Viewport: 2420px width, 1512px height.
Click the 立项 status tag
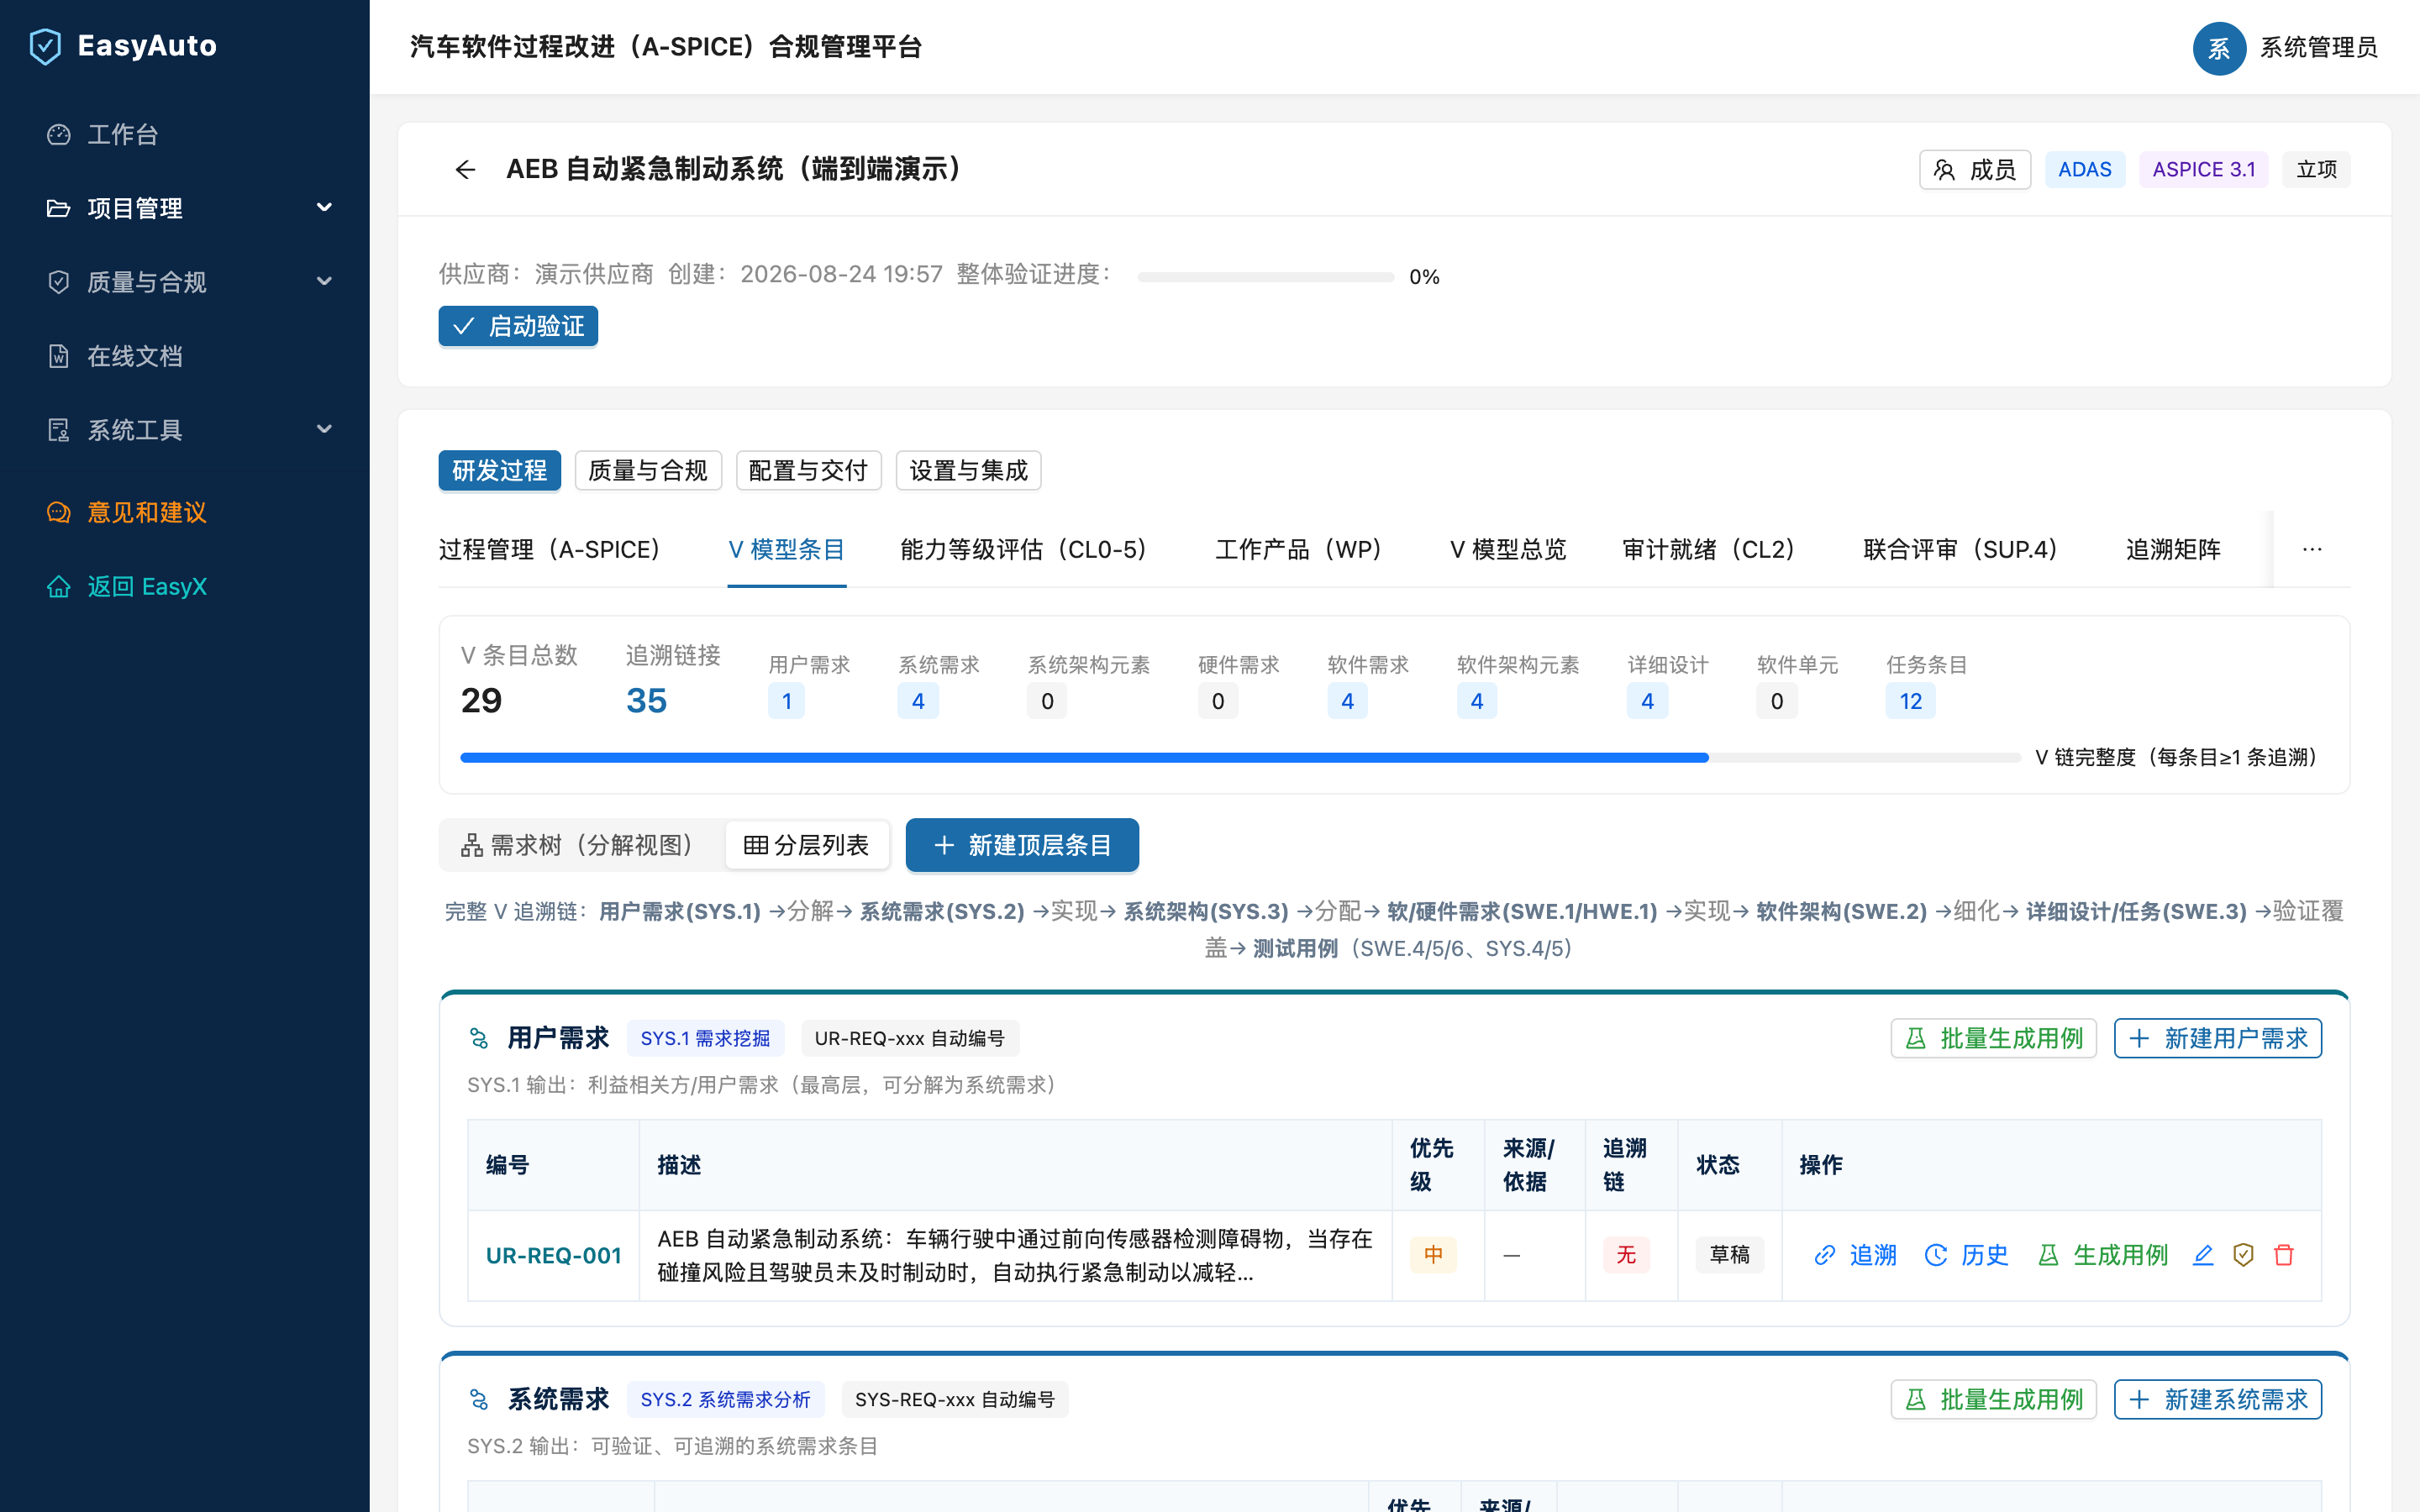pyautogui.click(x=2316, y=170)
